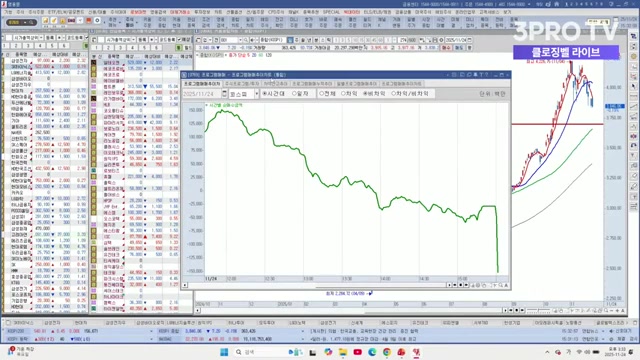The width and height of the screenshot is (640, 360).
Task: Open the 고객서비스 menu
Action: 489,12
